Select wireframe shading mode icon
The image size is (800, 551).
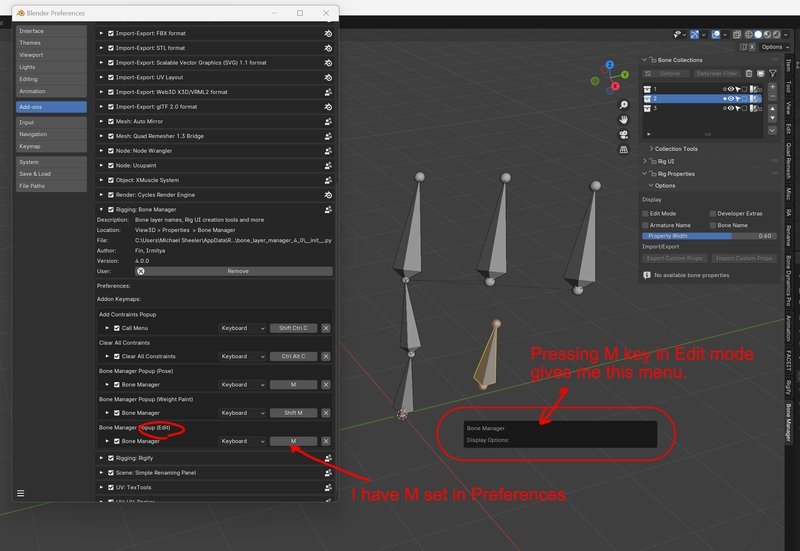click(x=749, y=35)
